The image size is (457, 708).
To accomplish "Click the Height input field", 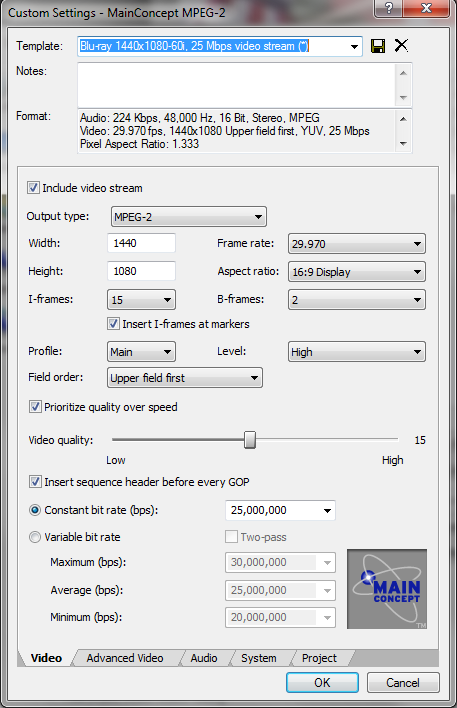I will point(141,271).
